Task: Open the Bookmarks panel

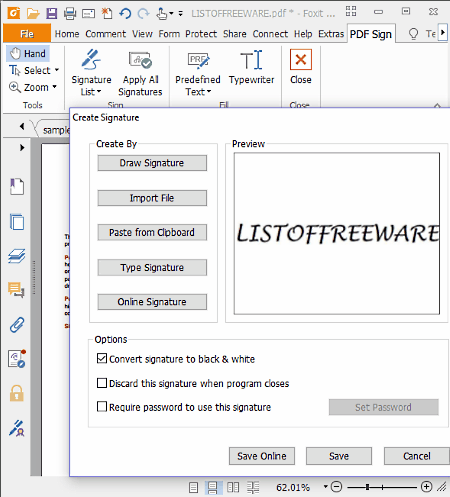Action: [x=17, y=187]
